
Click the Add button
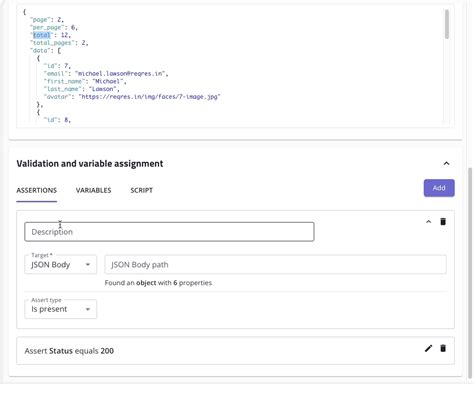pyautogui.click(x=439, y=188)
